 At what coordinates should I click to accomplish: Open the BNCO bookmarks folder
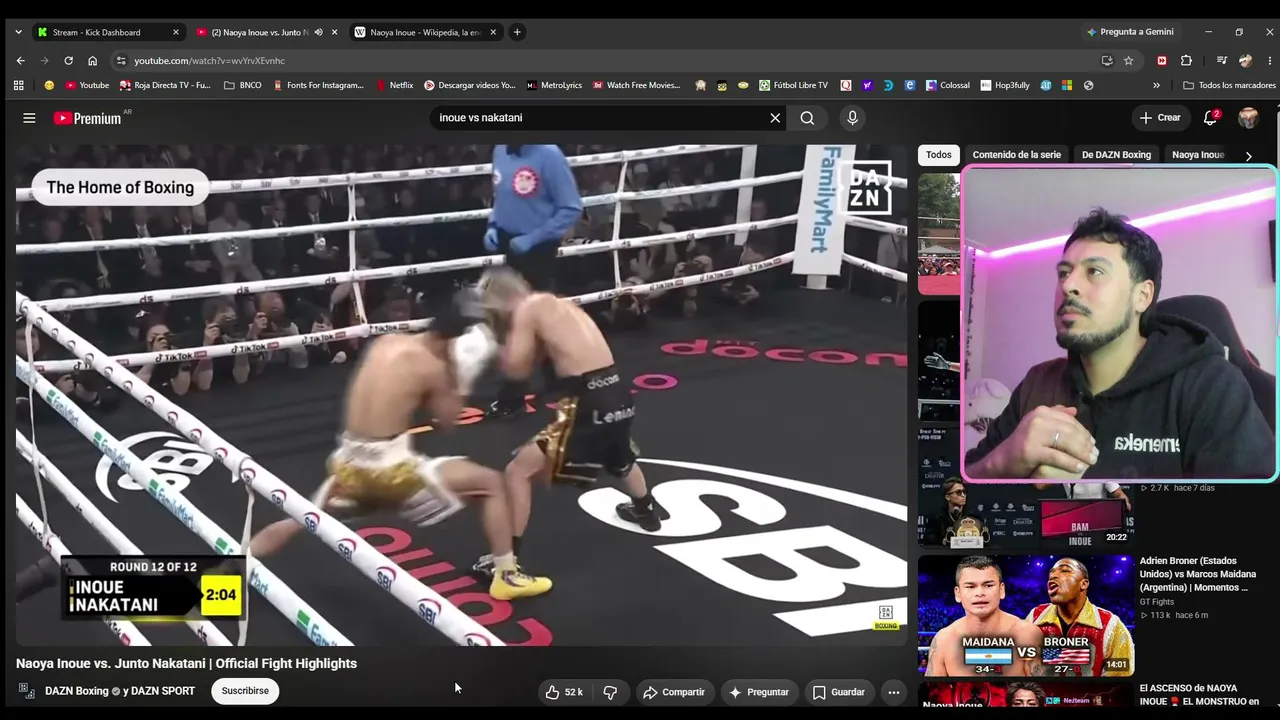(243, 85)
